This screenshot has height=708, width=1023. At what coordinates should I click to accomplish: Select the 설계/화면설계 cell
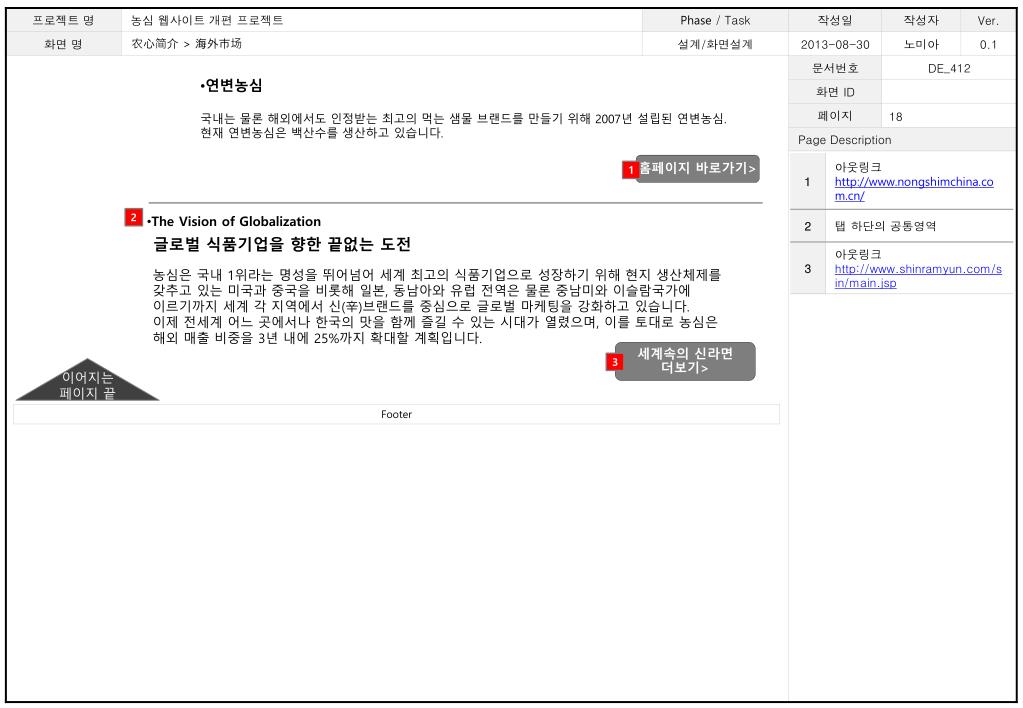coord(715,44)
